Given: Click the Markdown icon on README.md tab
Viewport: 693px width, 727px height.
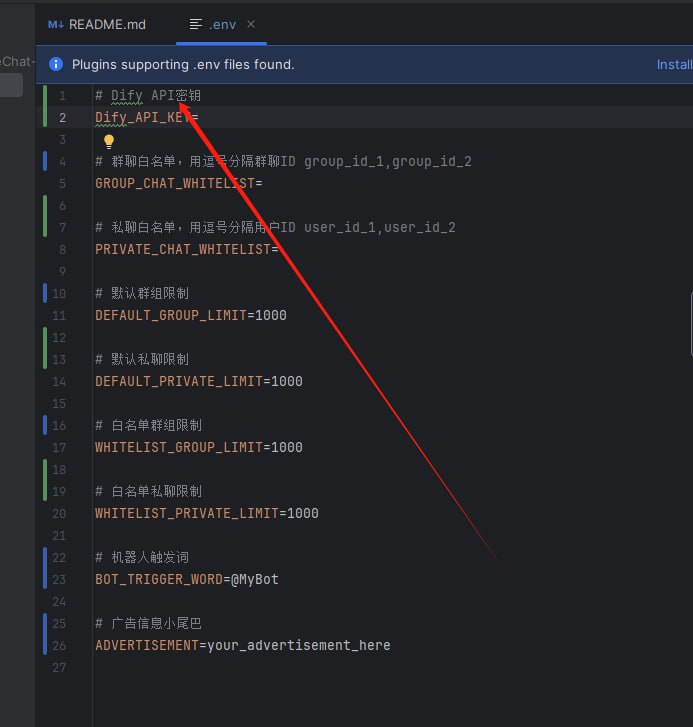Looking at the screenshot, I should point(56,24).
